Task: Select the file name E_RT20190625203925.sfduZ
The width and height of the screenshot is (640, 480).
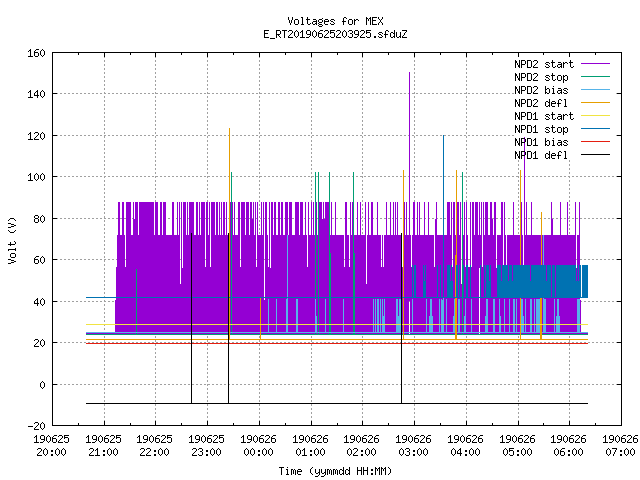Action: coord(335,34)
